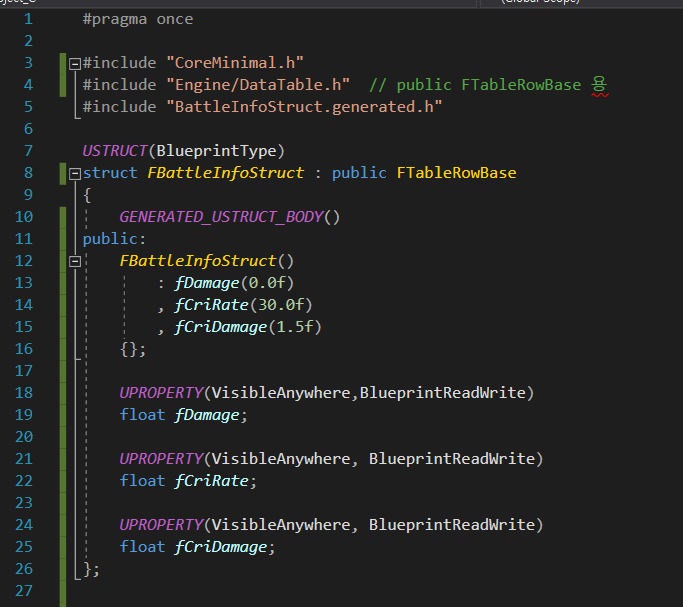Click line number 1
Image resolution: width=683 pixels, height=607 pixels.
point(28,19)
